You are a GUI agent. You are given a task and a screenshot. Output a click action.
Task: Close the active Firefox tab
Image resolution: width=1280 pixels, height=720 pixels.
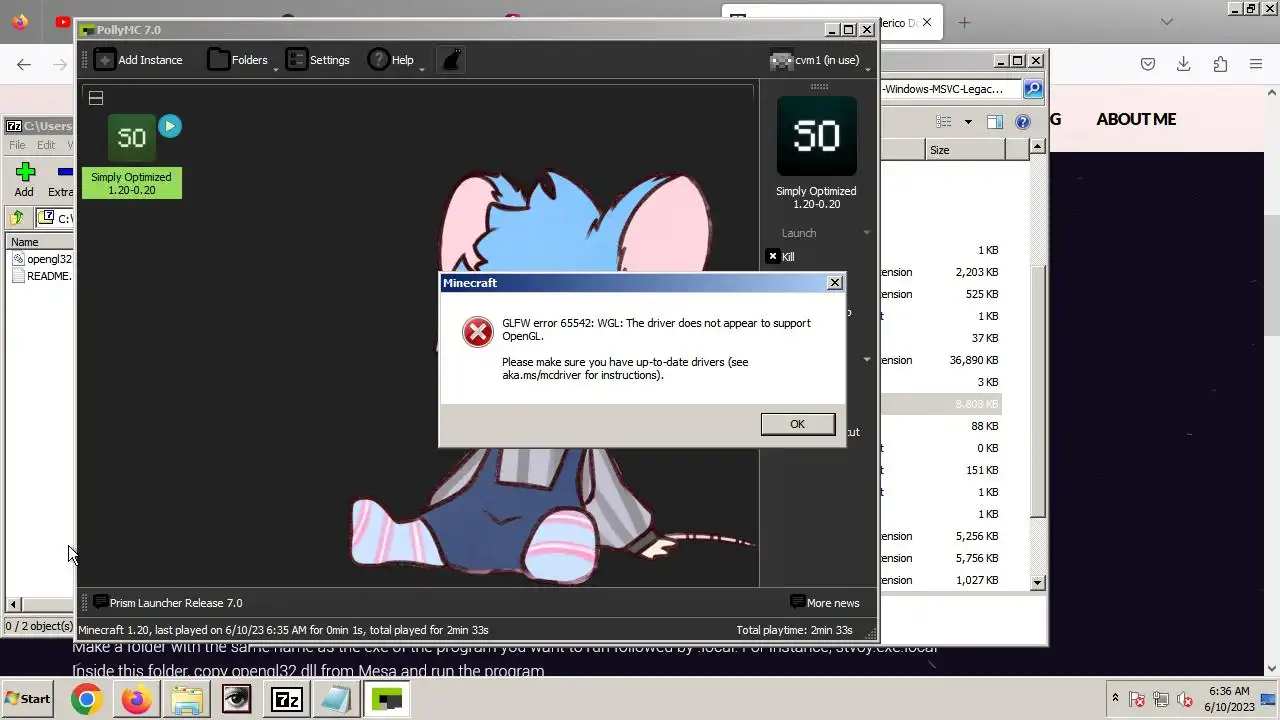(x=927, y=22)
